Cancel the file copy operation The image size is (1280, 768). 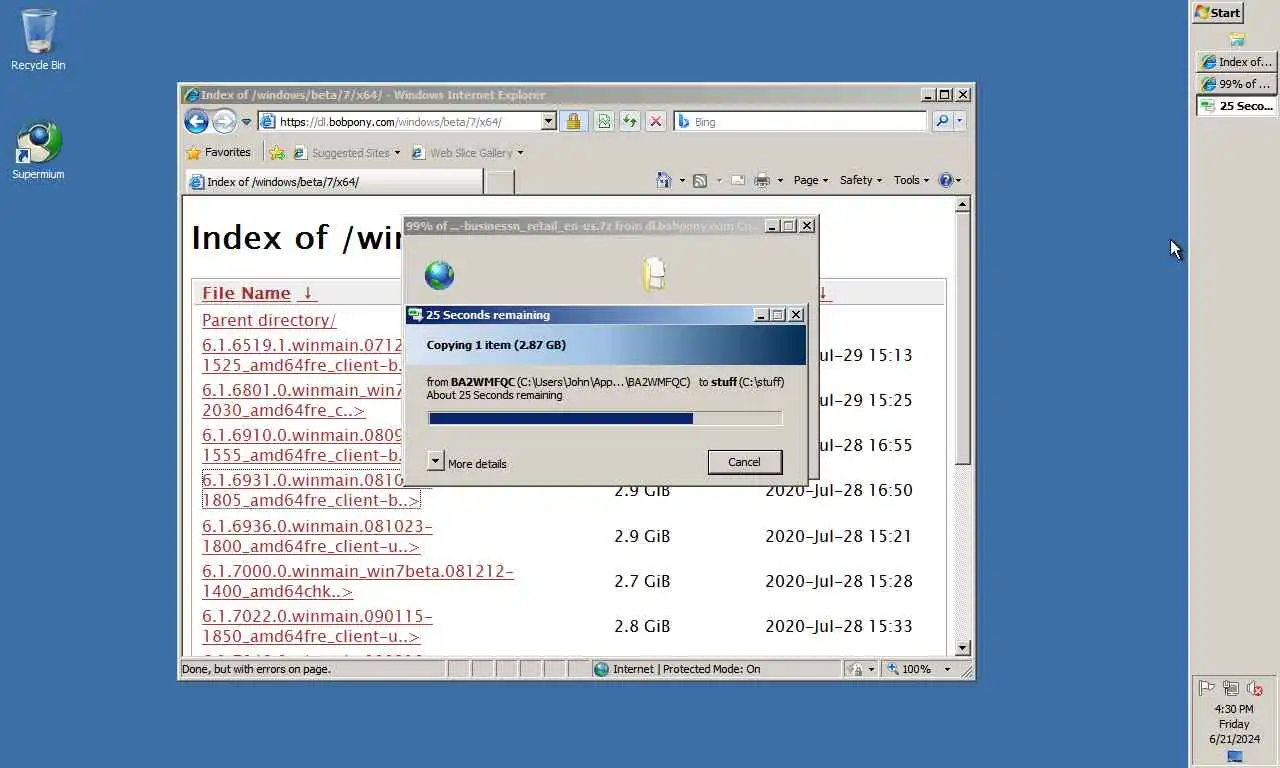pyautogui.click(x=744, y=462)
